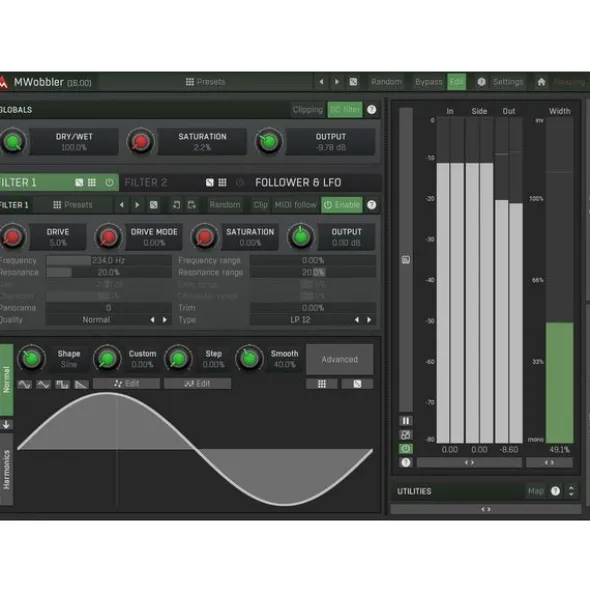The width and height of the screenshot is (590, 591).
Task: Toggle DC filter in Globals
Action: pos(345,110)
